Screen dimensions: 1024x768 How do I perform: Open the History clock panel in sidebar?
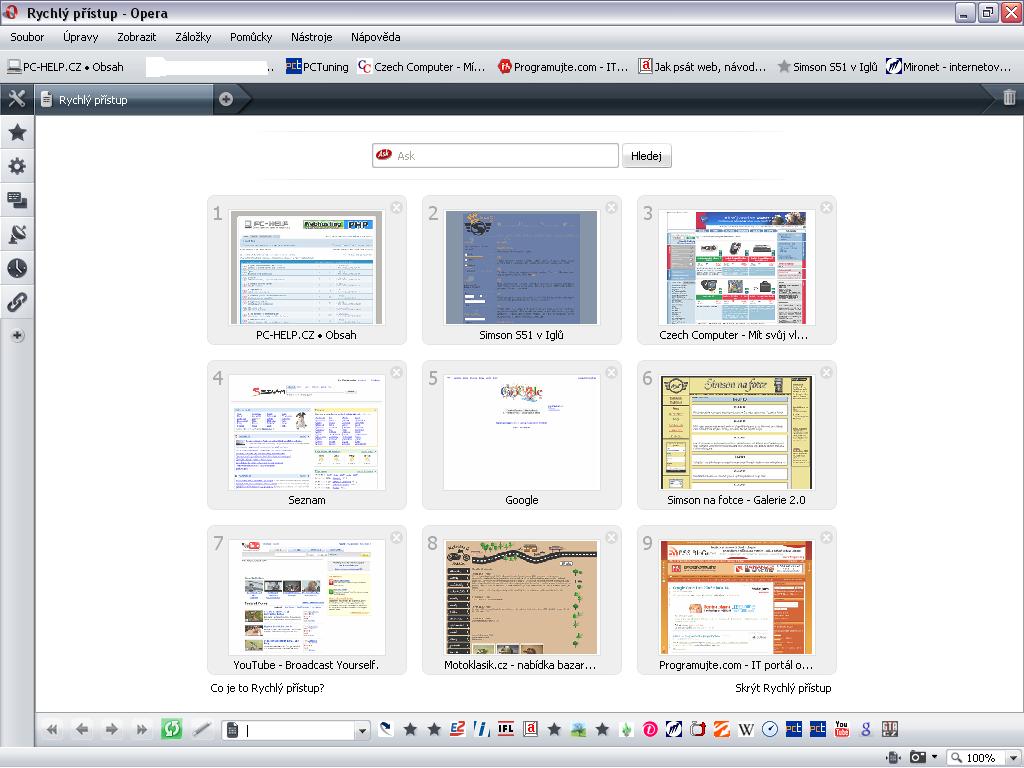(17, 268)
